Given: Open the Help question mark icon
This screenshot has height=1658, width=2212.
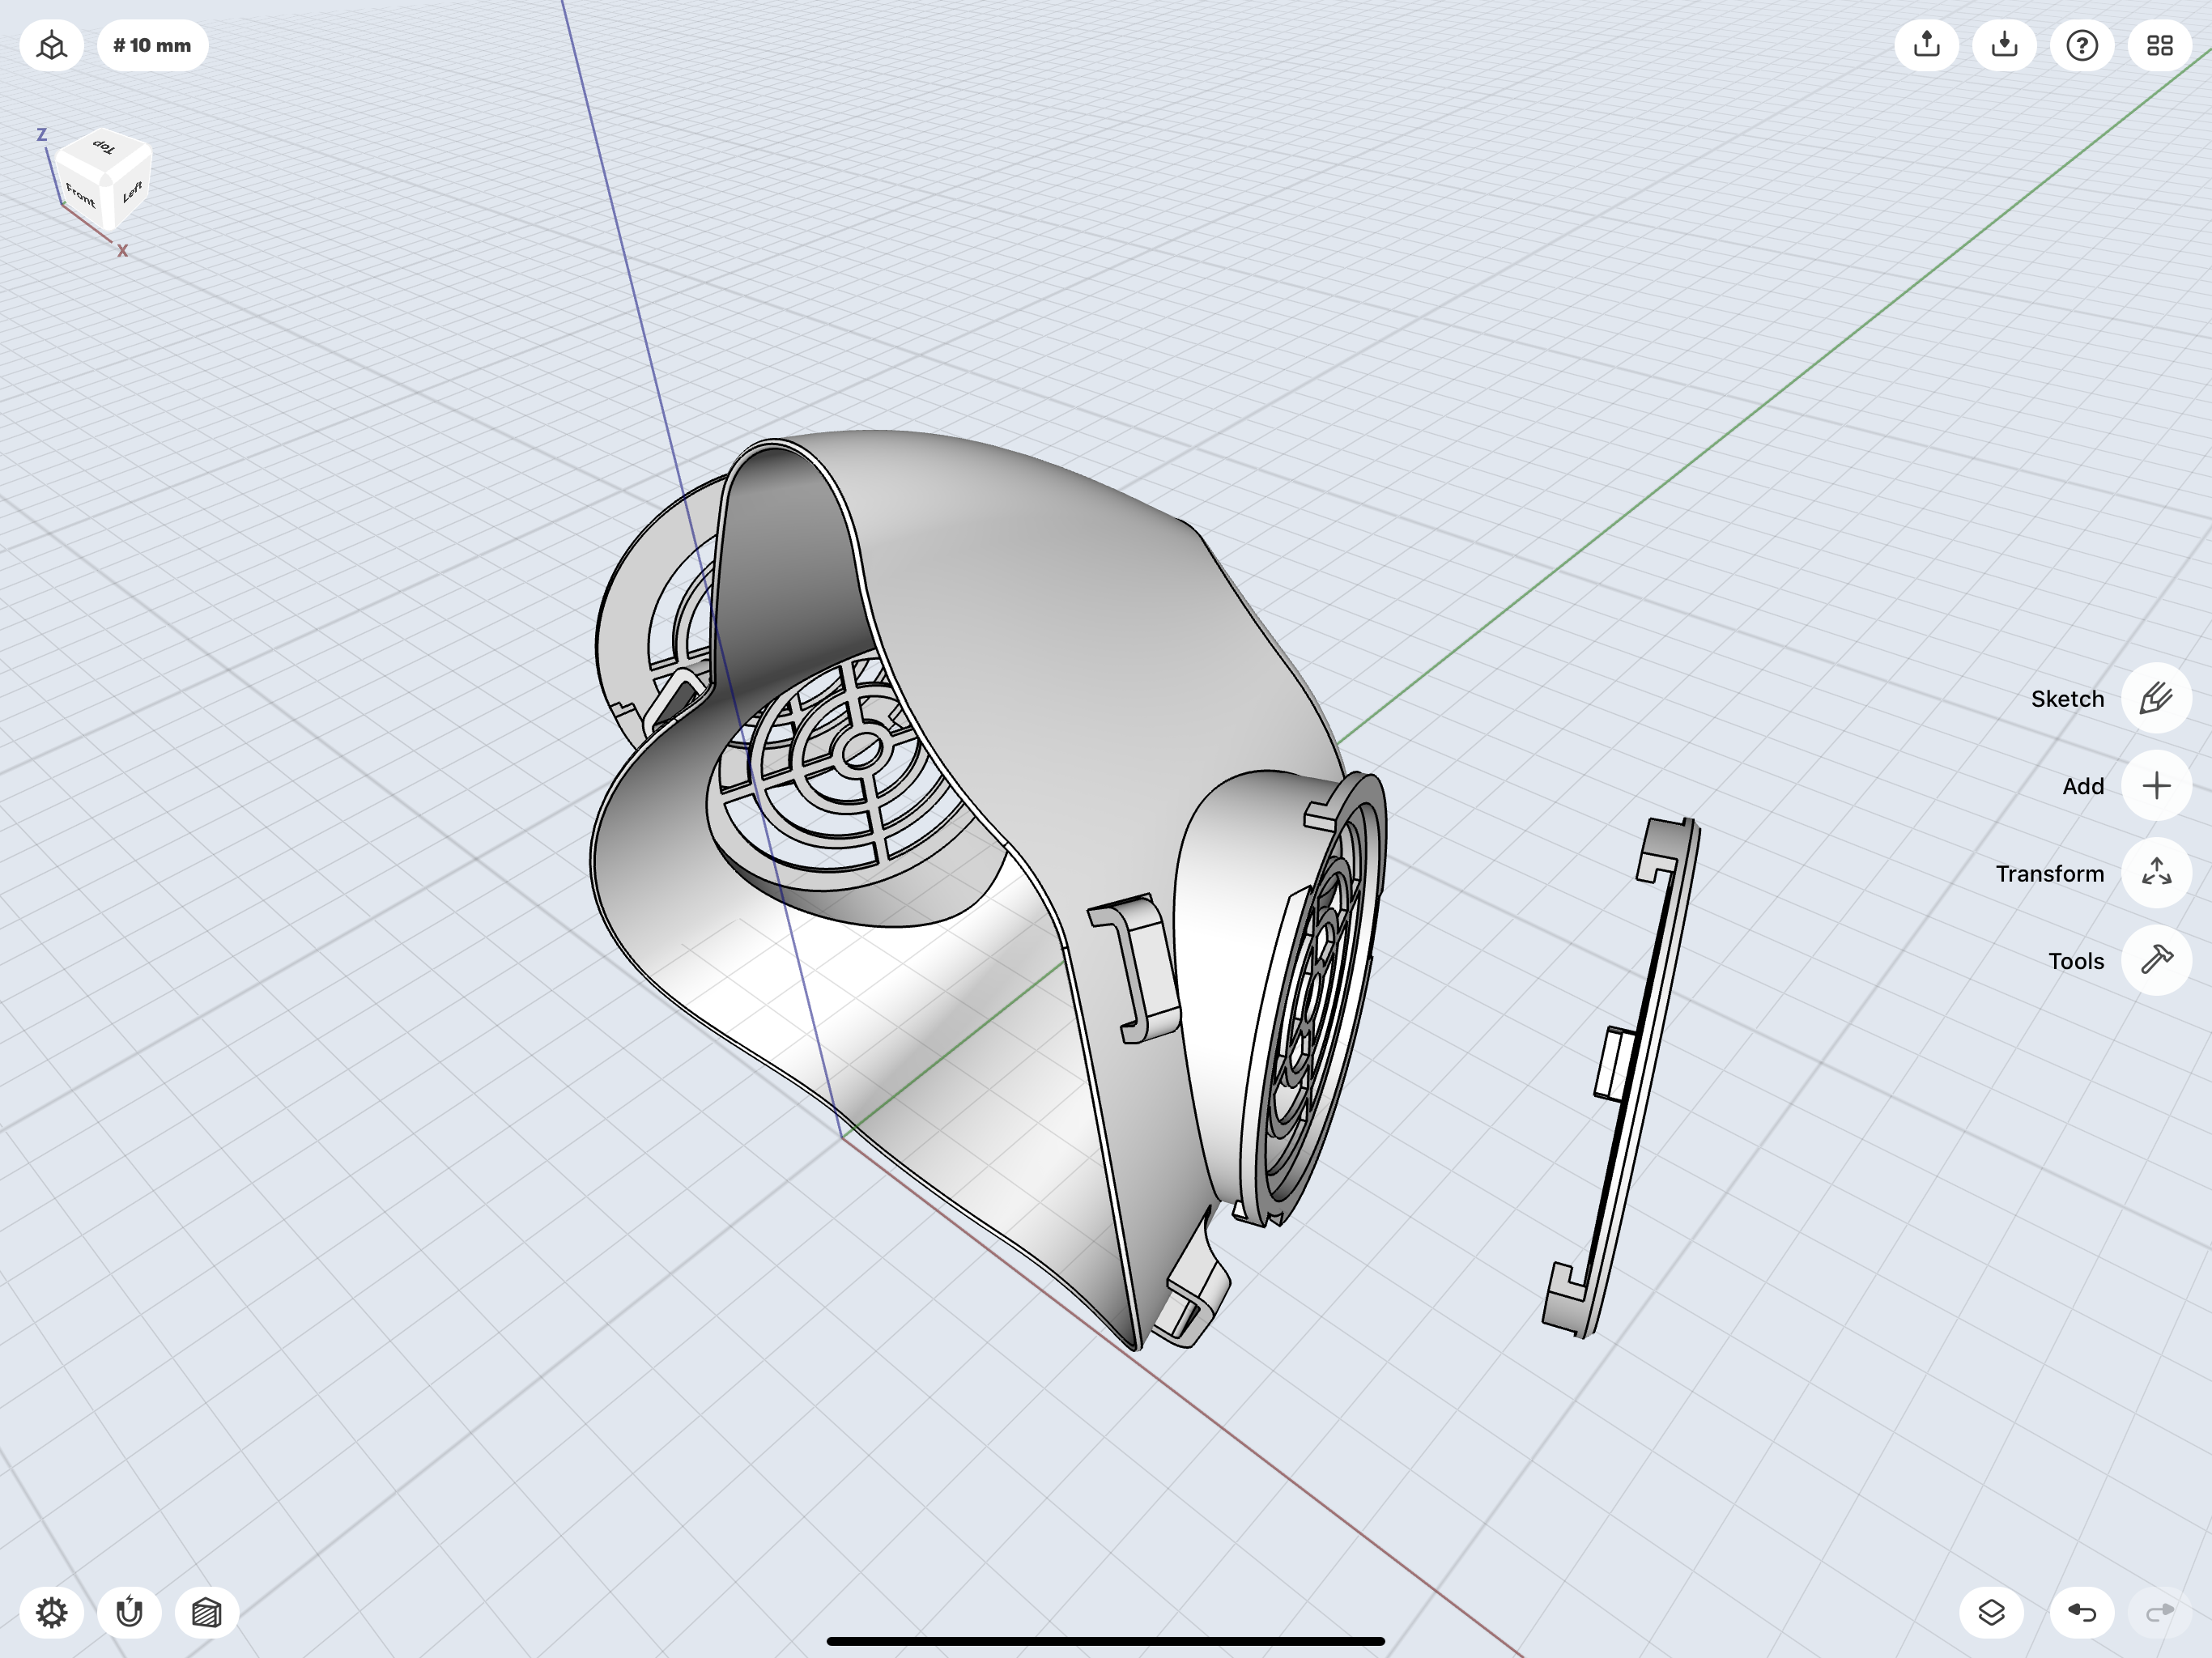Looking at the screenshot, I should point(2082,46).
